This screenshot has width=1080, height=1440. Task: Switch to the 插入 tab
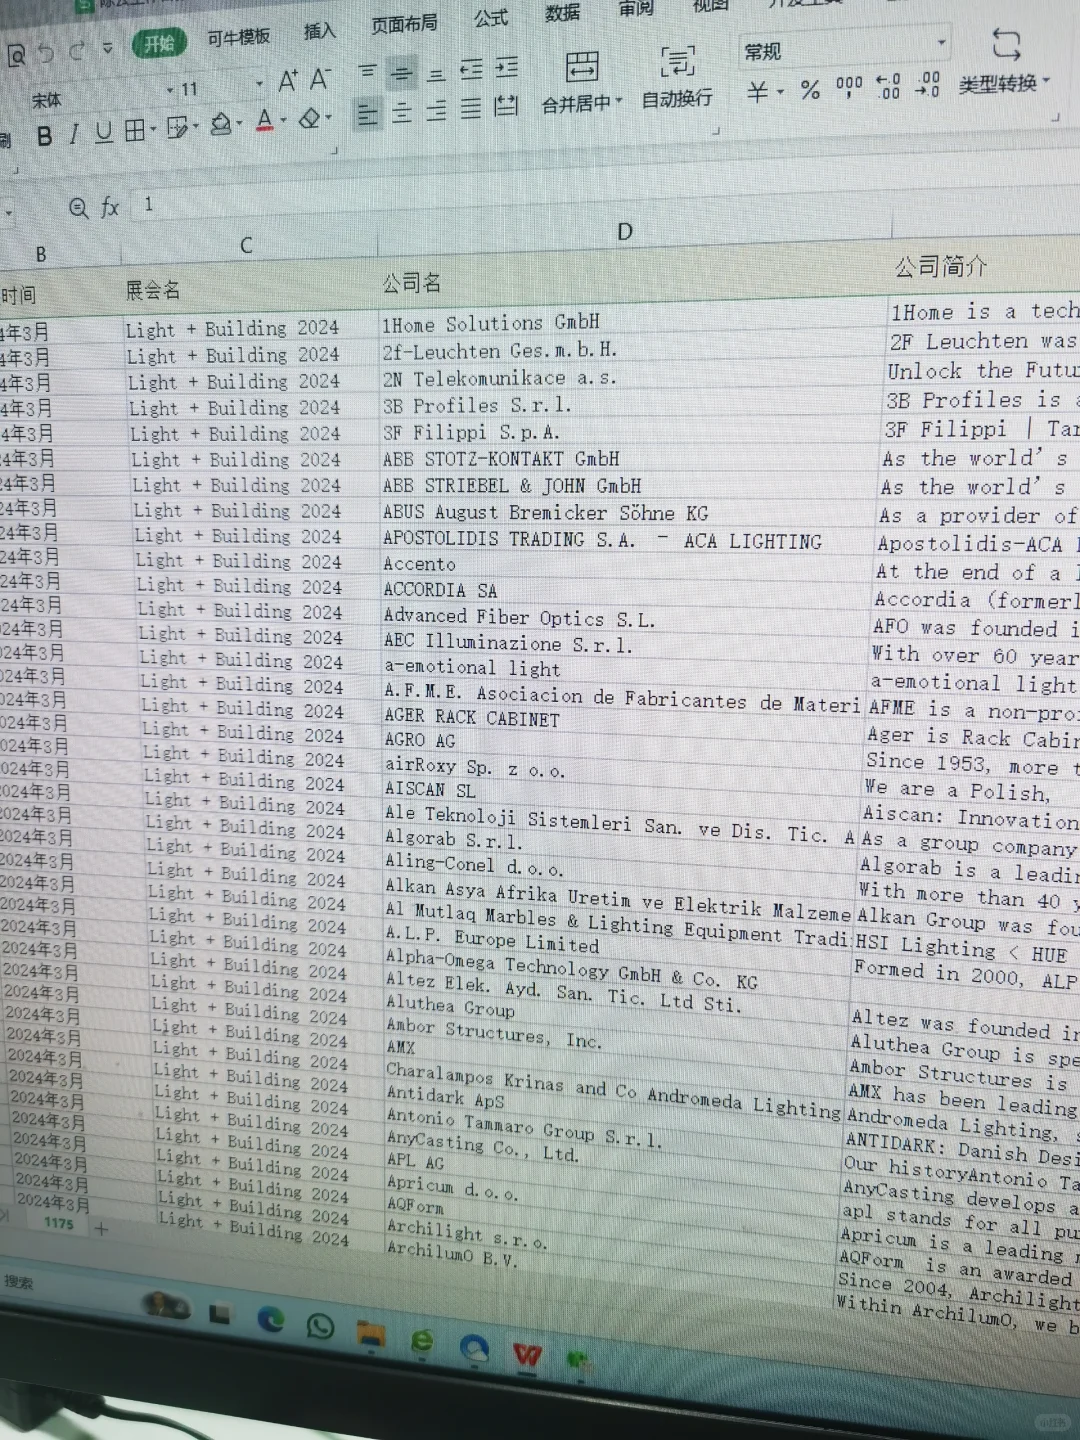320,31
